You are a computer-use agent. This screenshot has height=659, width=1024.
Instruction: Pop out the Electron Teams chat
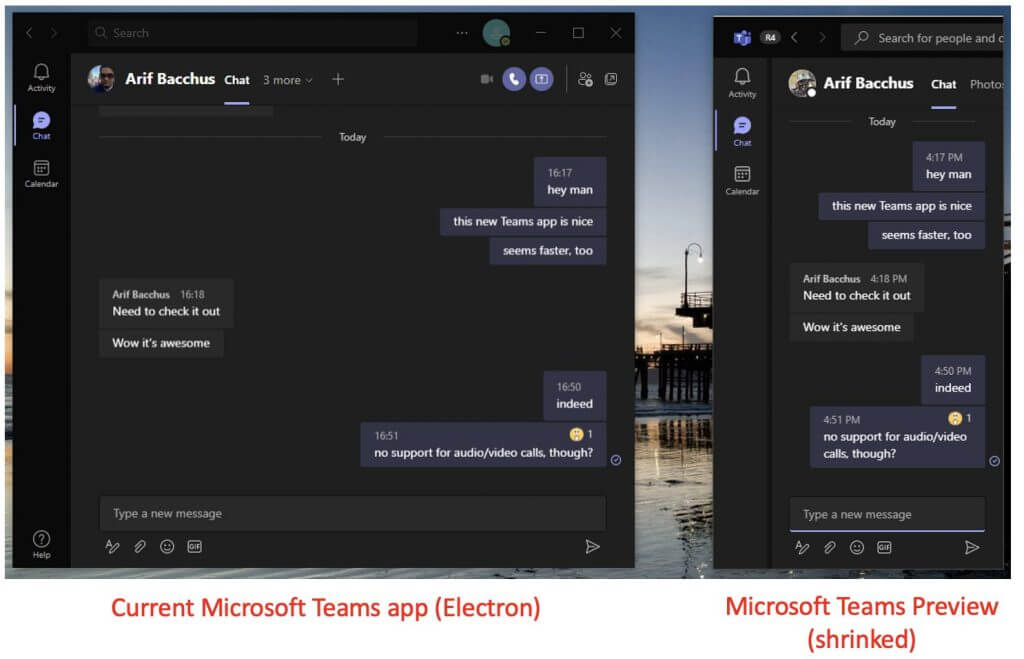(611, 79)
